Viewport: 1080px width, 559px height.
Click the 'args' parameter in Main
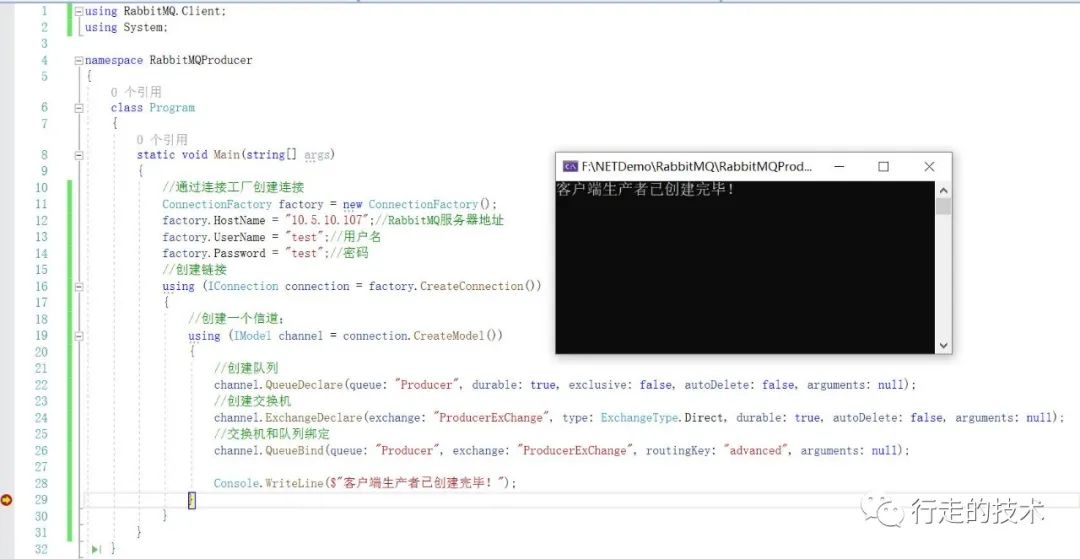click(x=317, y=154)
